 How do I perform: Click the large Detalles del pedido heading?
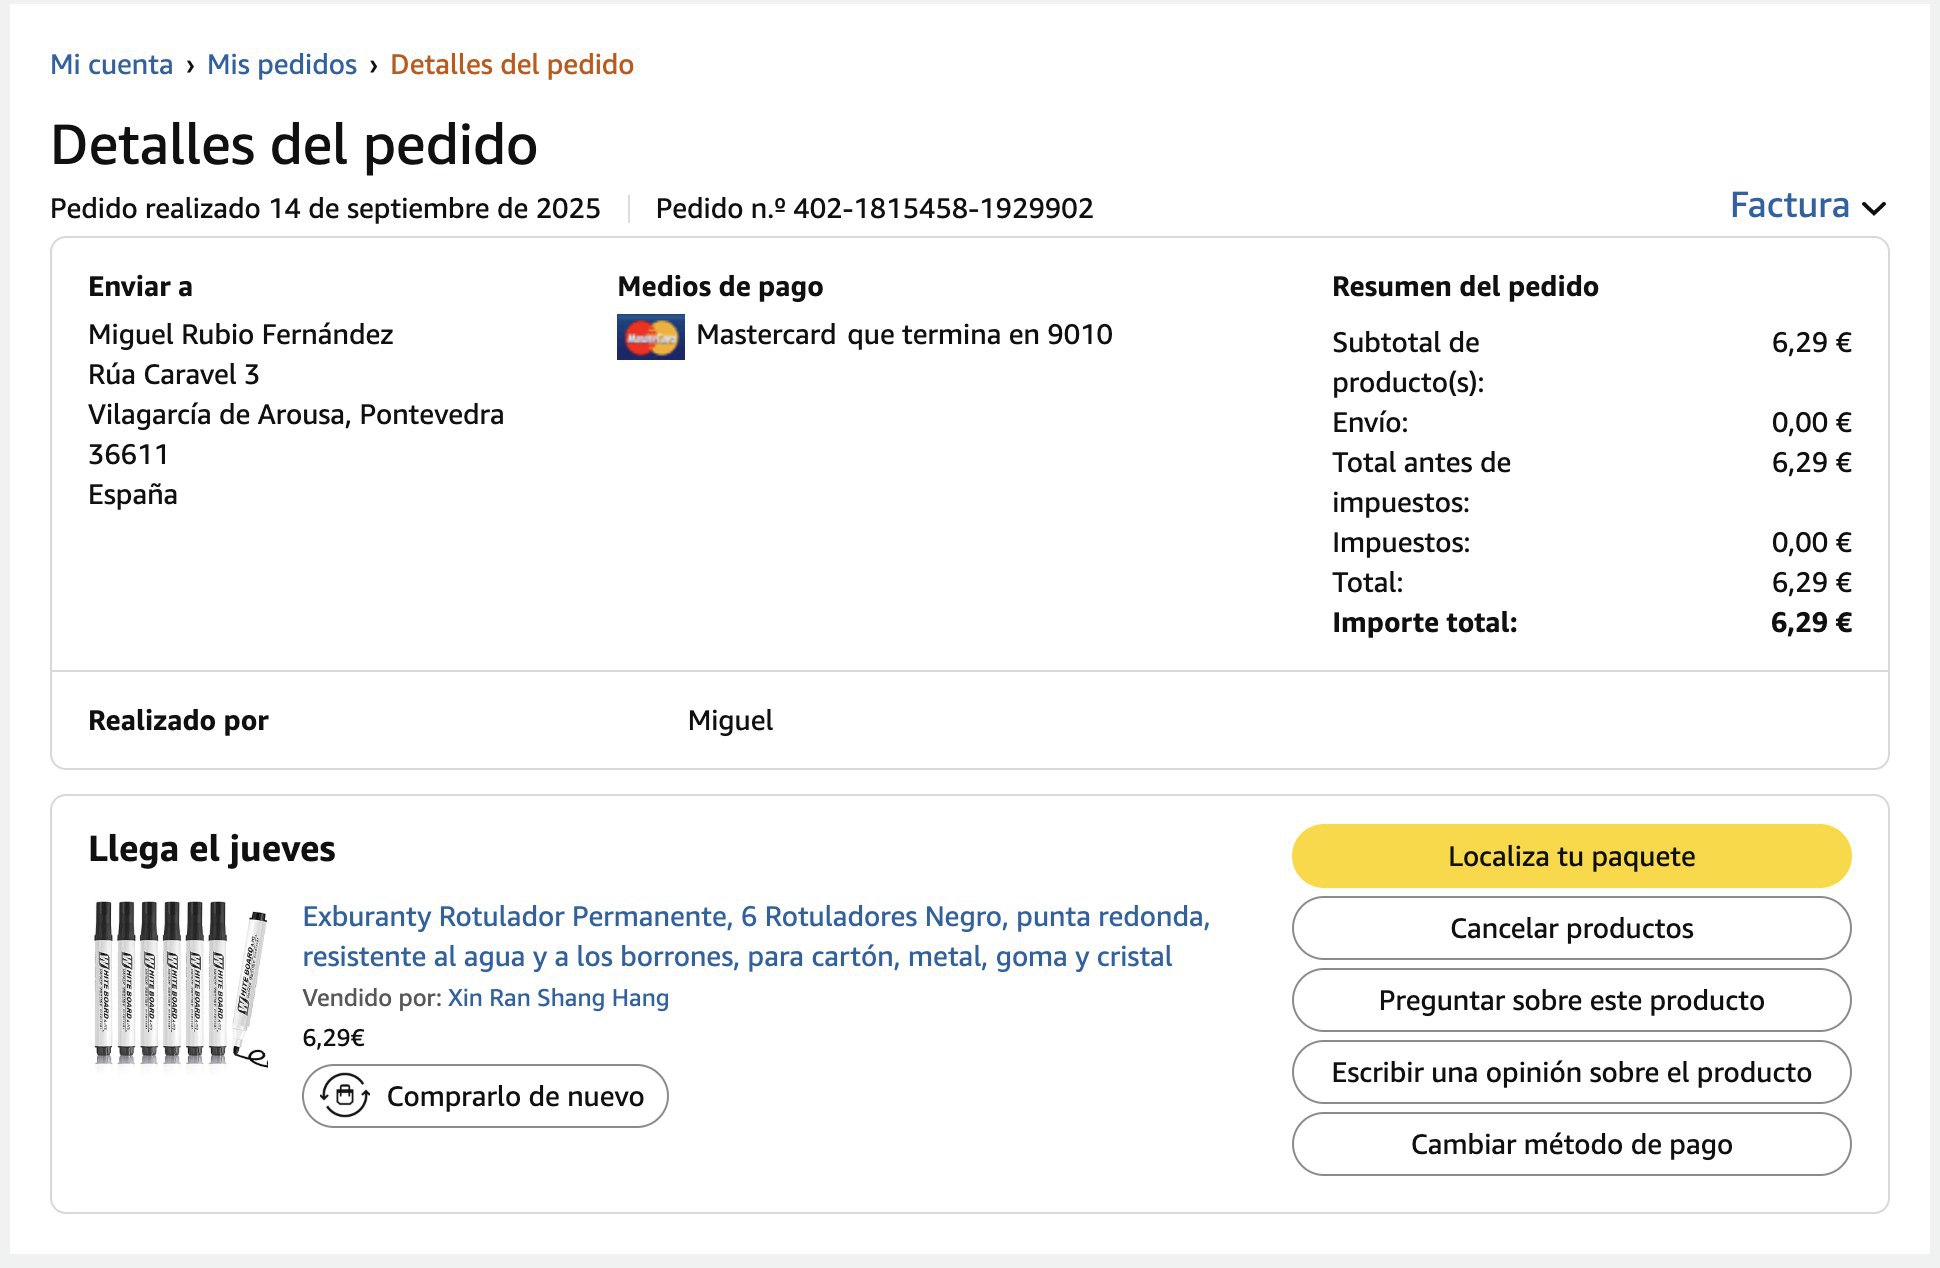(x=294, y=145)
